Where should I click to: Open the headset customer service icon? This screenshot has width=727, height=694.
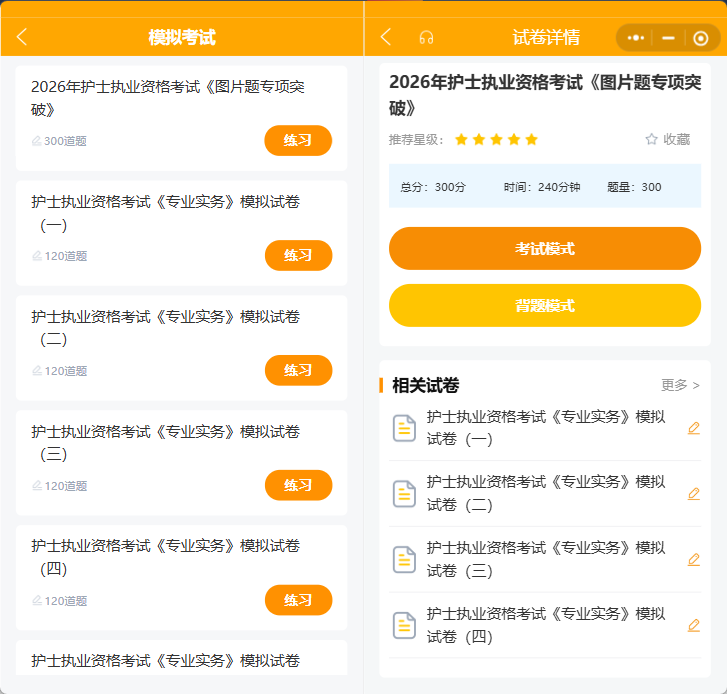[x=426, y=38]
